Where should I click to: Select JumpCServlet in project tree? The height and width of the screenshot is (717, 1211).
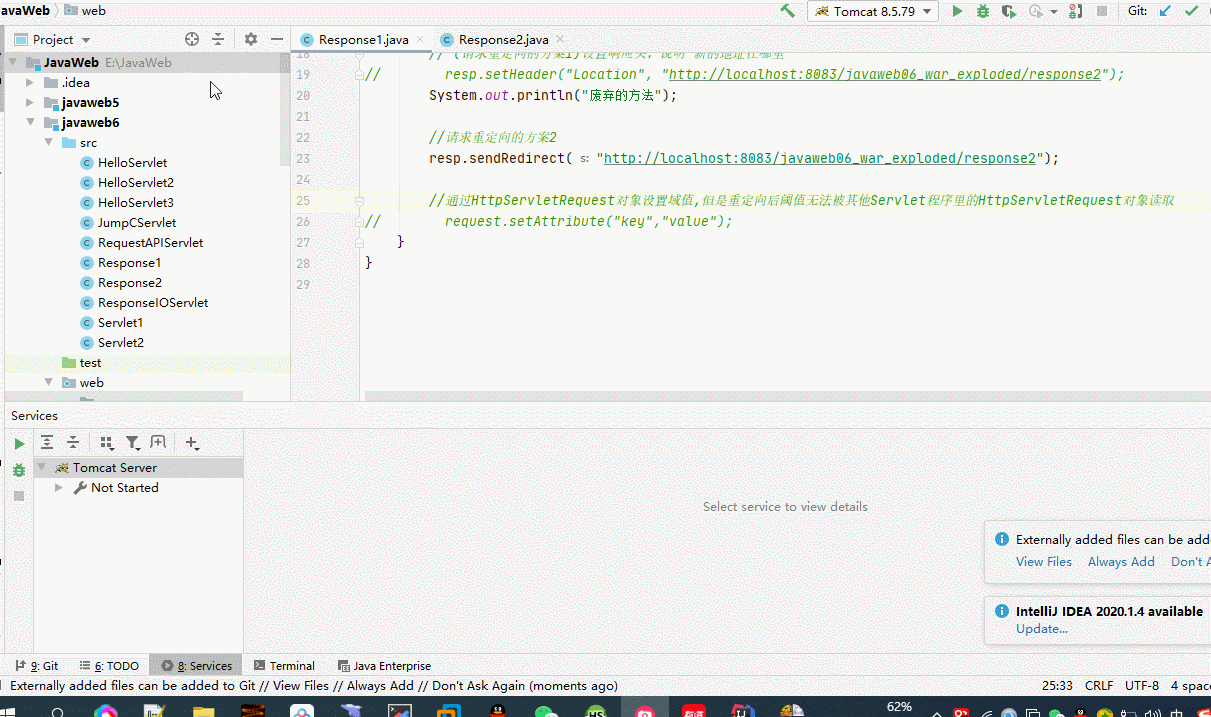137,222
